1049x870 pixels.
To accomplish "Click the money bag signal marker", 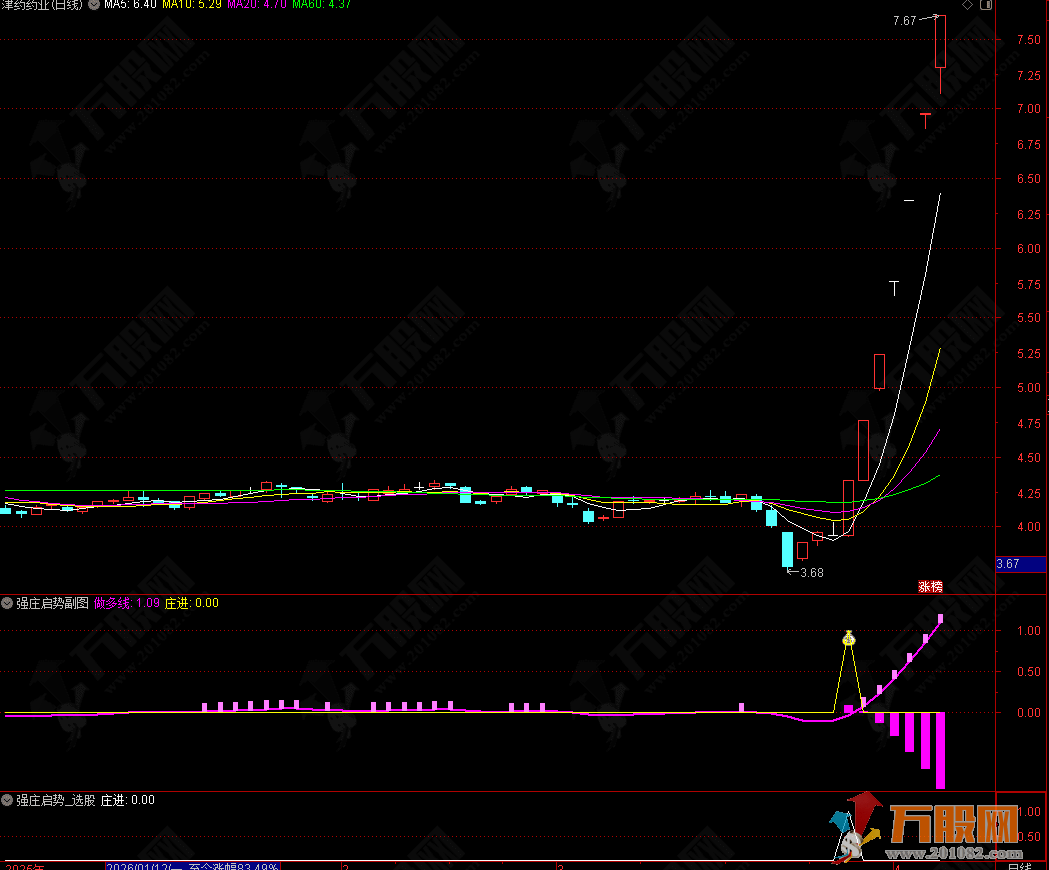I will tap(849, 637).
